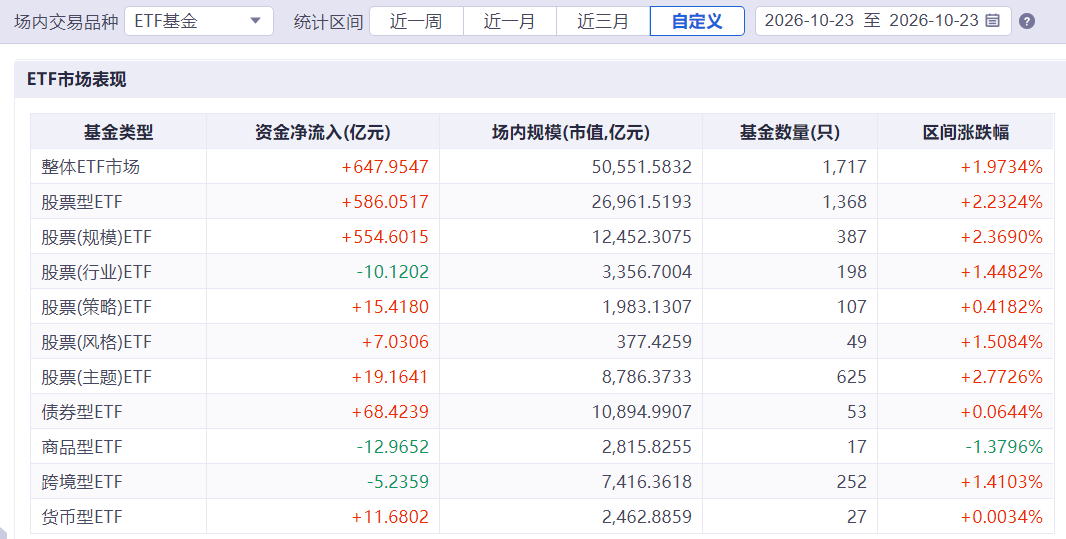1066x539 pixels.
Task: Click the question mark help icon
Action: [1027, 21]
